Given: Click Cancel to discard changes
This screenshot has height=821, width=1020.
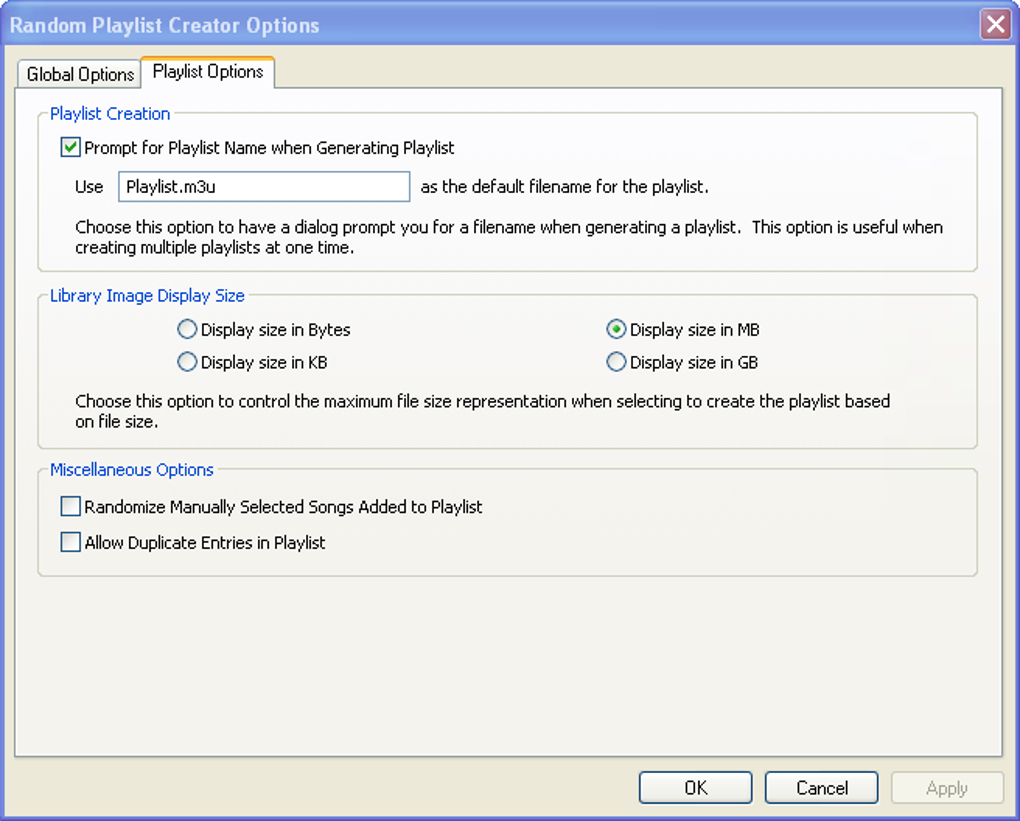Looking at the screenshot, I should 821,788.
